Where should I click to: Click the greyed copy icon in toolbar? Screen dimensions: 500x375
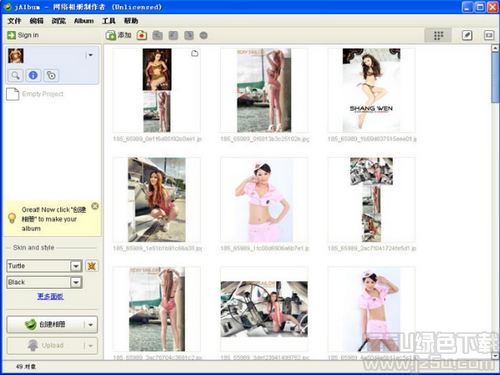point(157,35)
